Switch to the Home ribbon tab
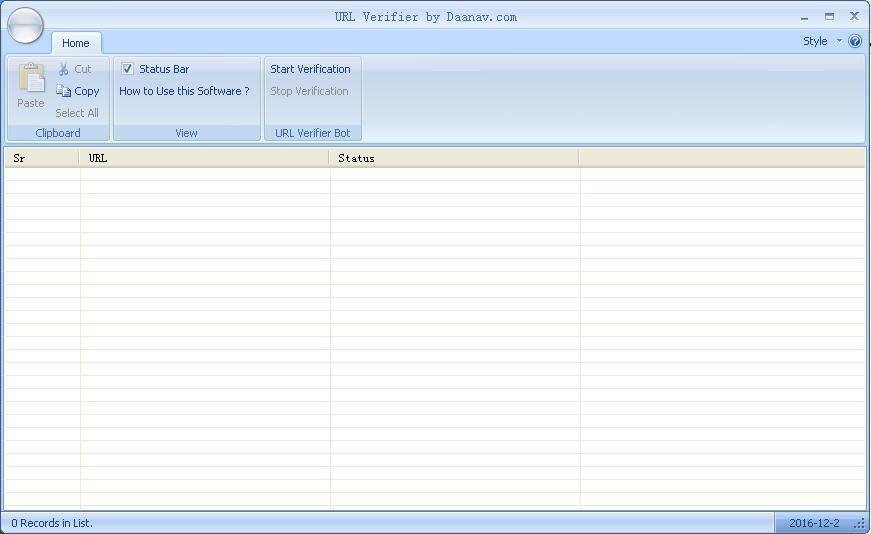871x534 pixels. [76, 43]
